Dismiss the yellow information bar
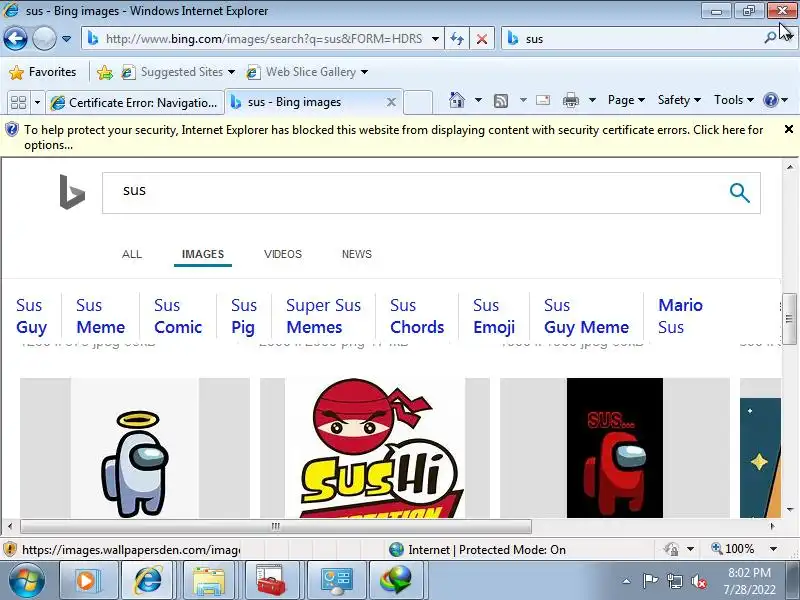 tap(789, 130)
